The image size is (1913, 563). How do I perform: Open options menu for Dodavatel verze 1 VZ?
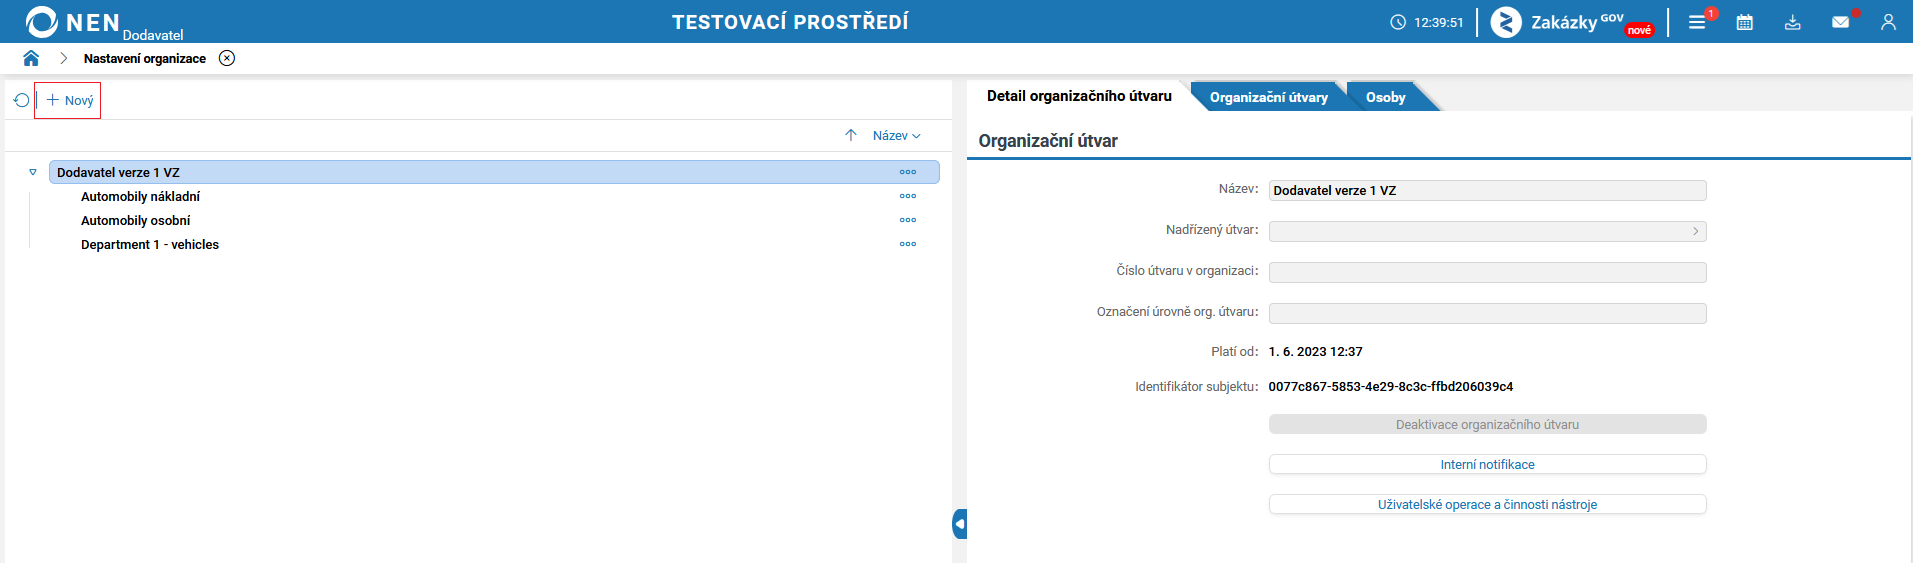tap(908, 172)
